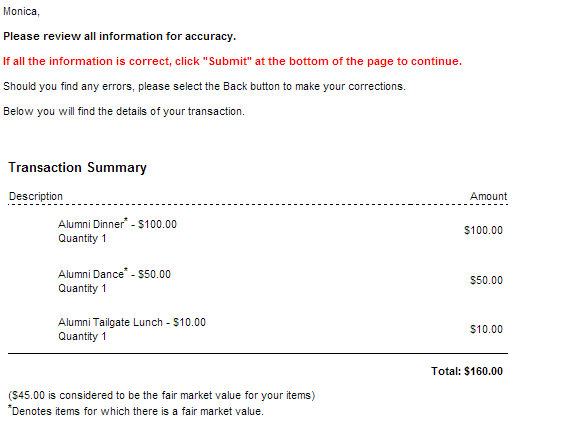Image resolution: width=561 pixels, height=436 pixels.
Task: Click the Description column header
Action: [x=36, y=196]
